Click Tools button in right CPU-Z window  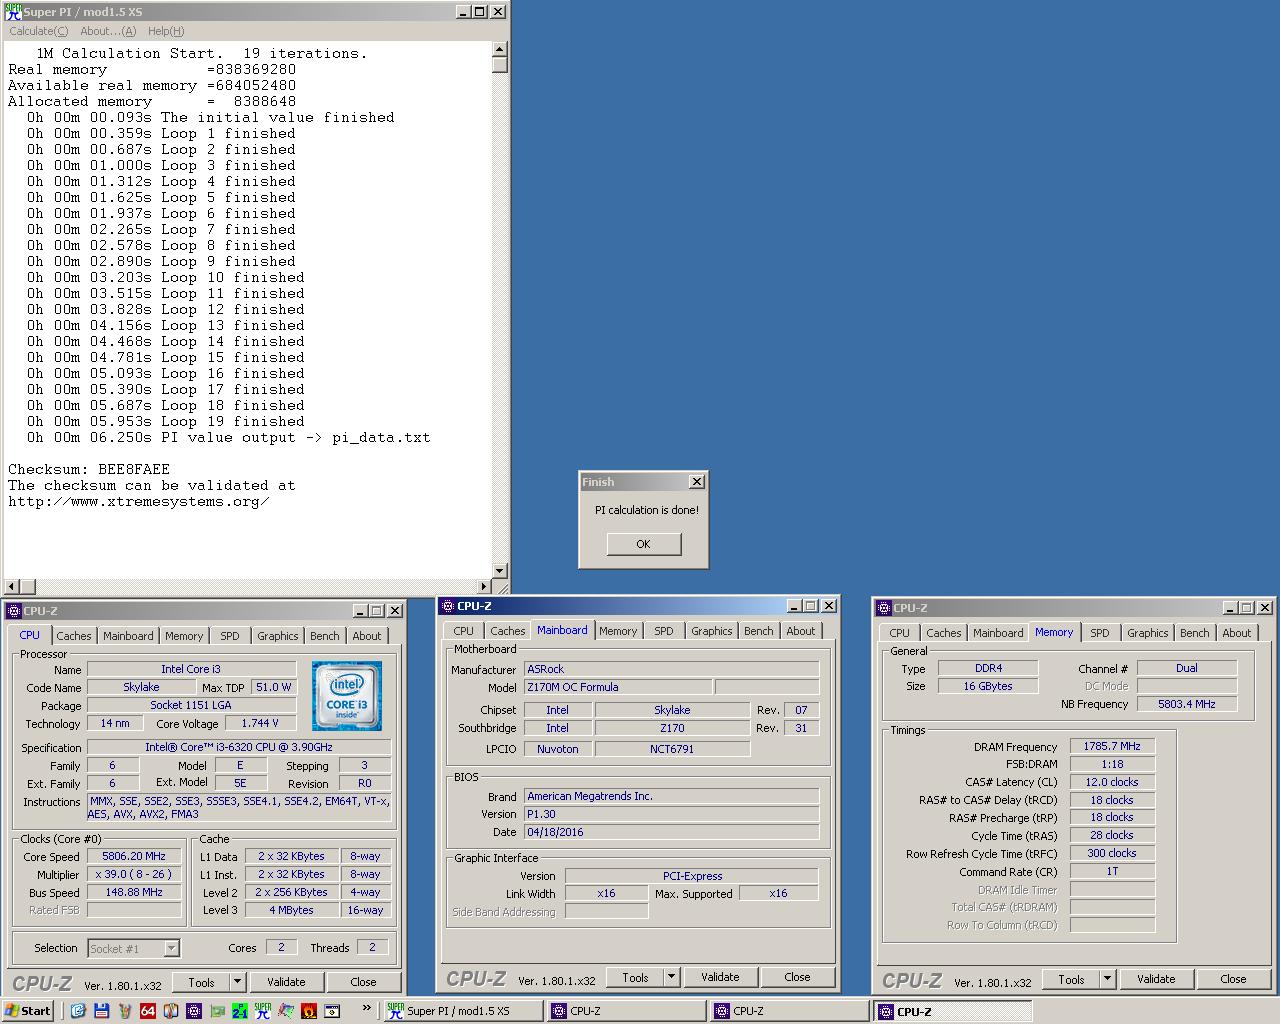point(1071,979)
